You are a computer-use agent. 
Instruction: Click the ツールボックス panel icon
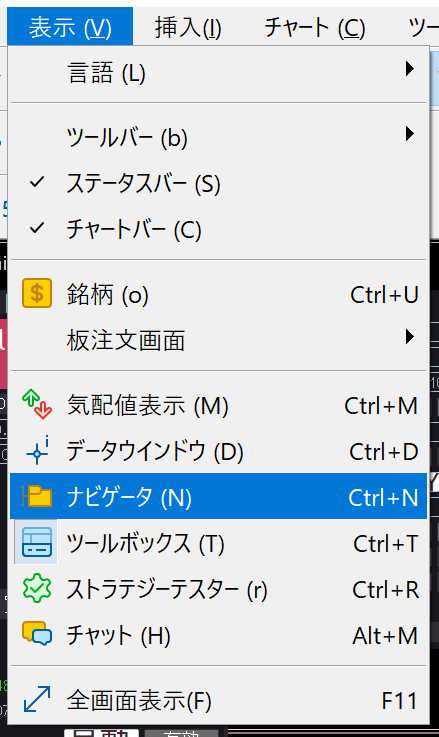pyautogui.click(x=37, y=542)
